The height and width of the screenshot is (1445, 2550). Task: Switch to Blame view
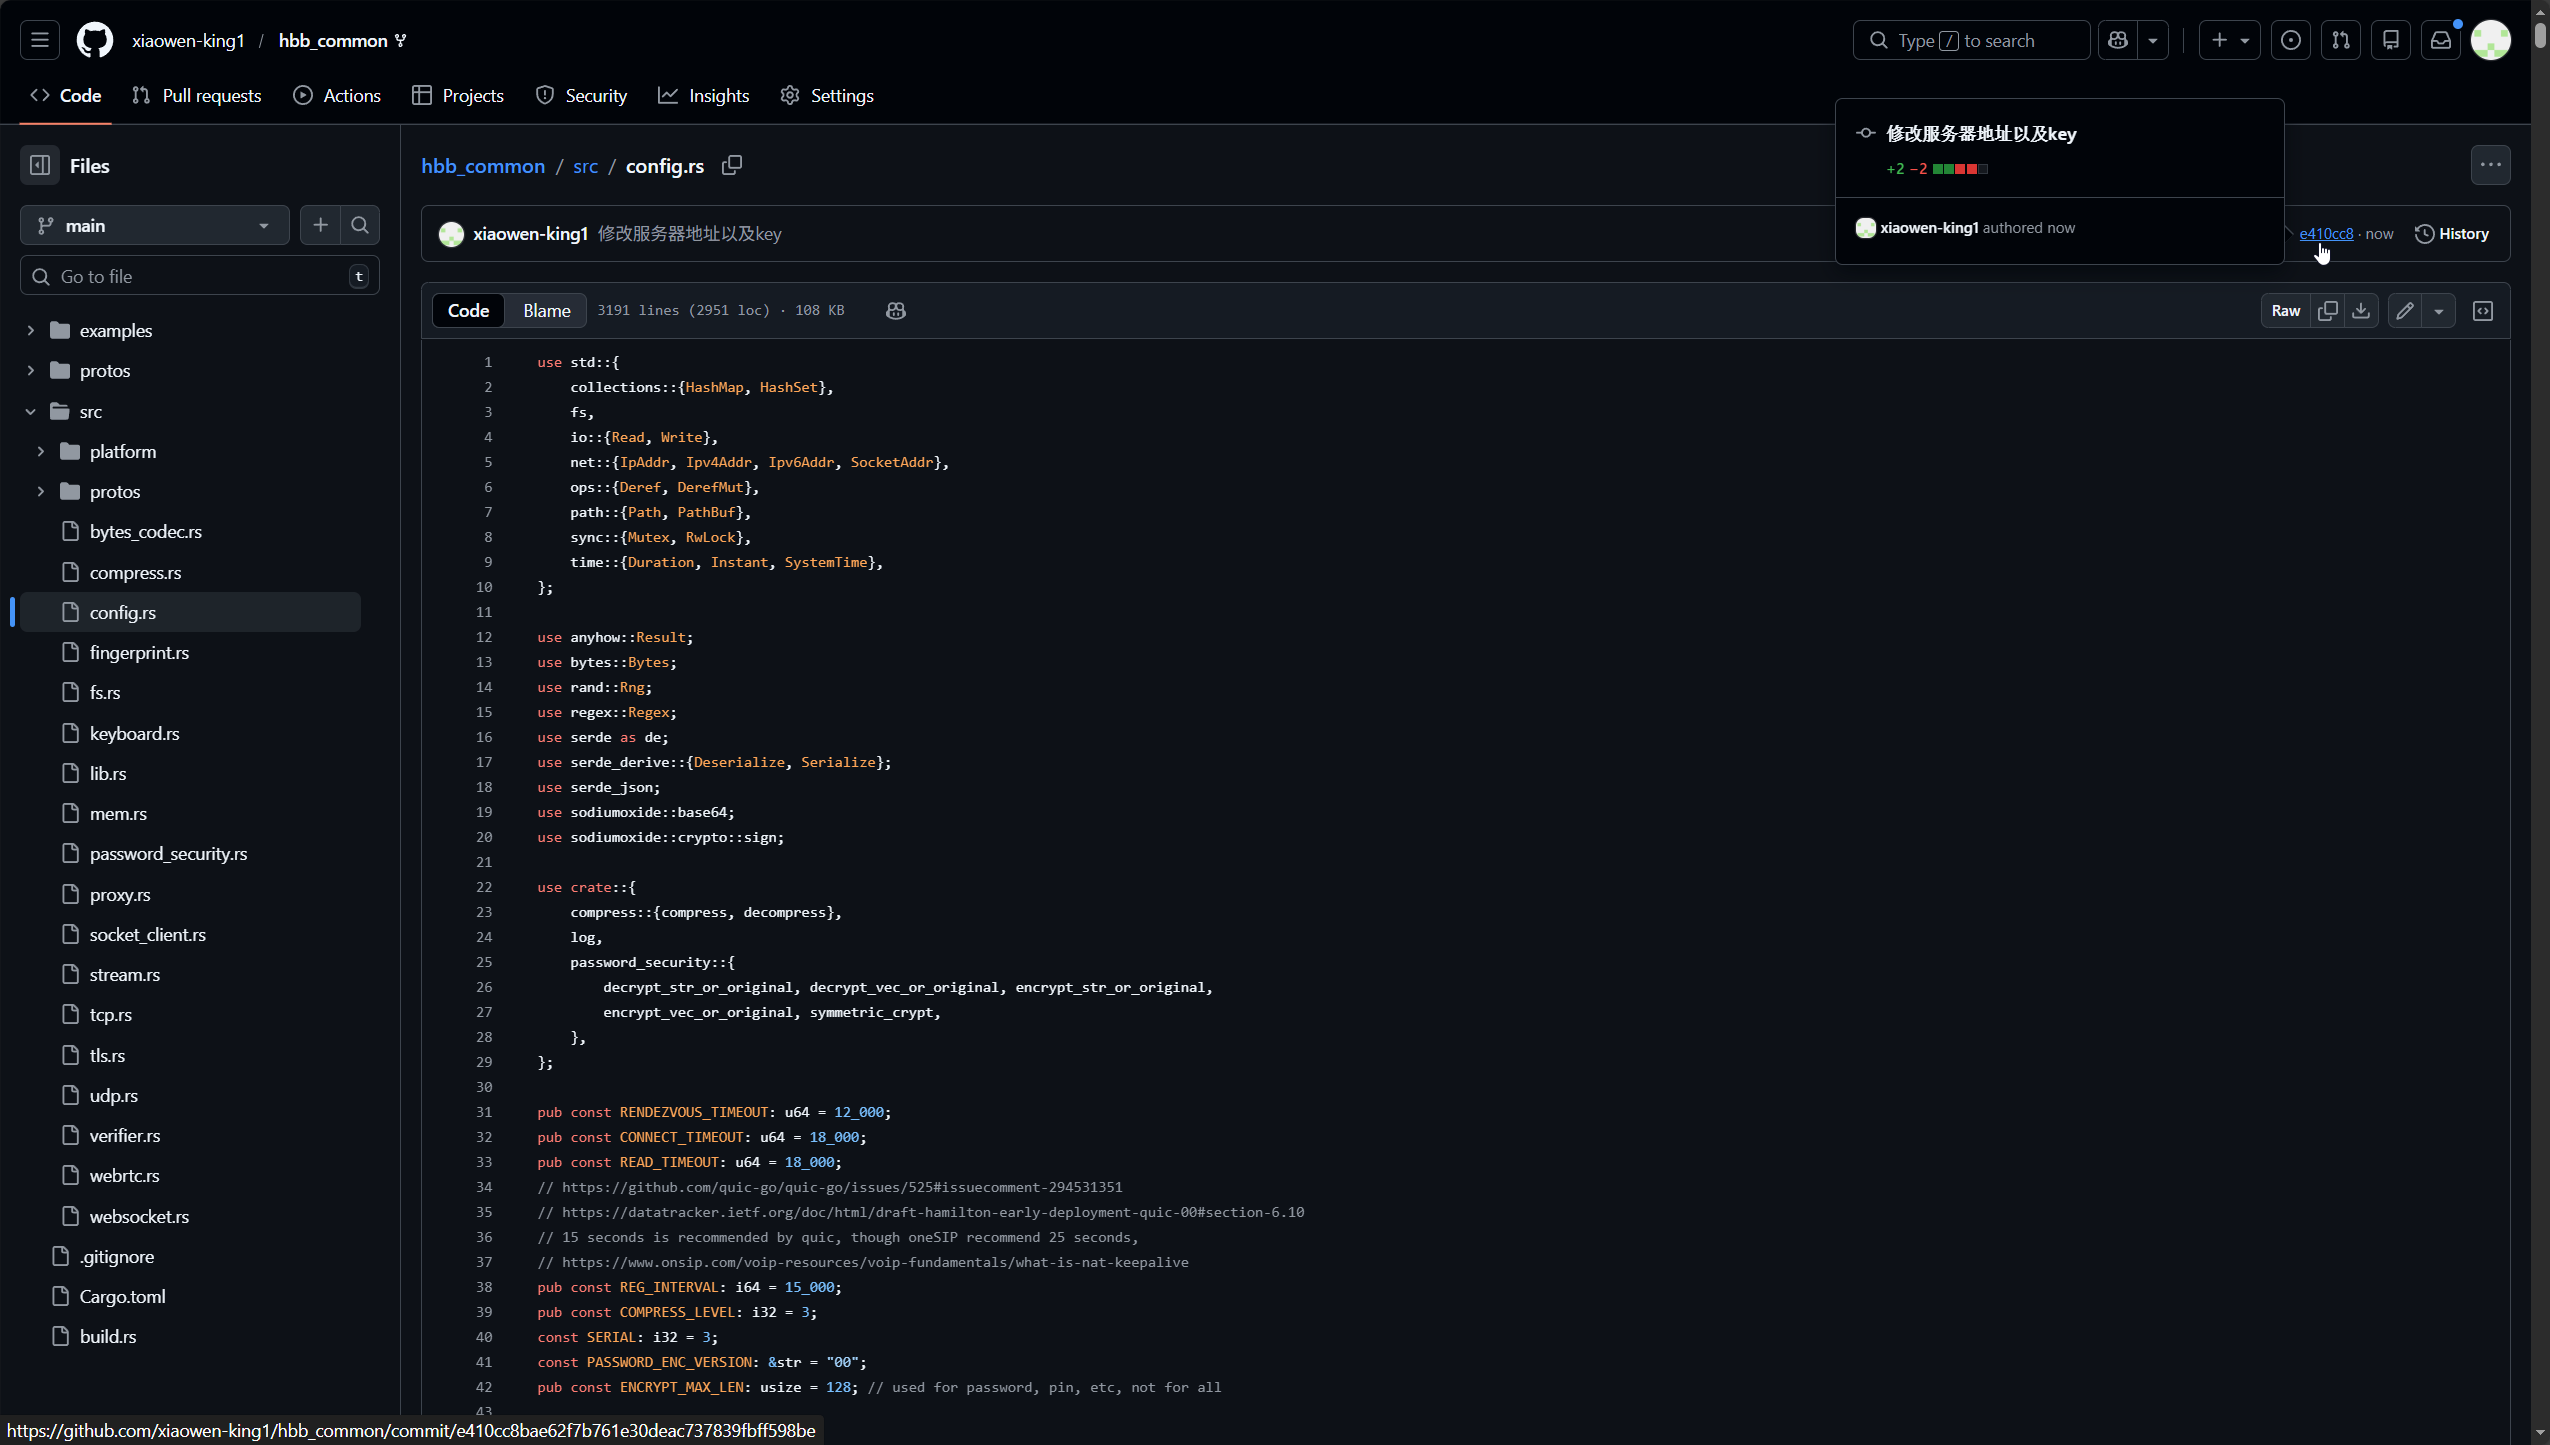point(546,311)
